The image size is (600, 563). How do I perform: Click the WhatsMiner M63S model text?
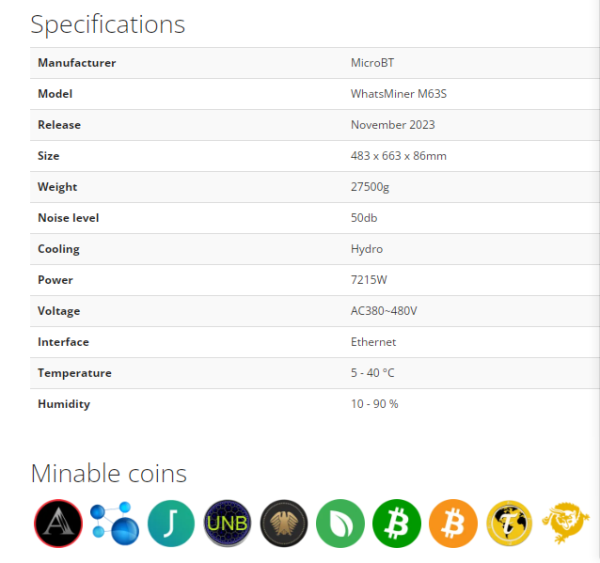(x=399, y=94)
